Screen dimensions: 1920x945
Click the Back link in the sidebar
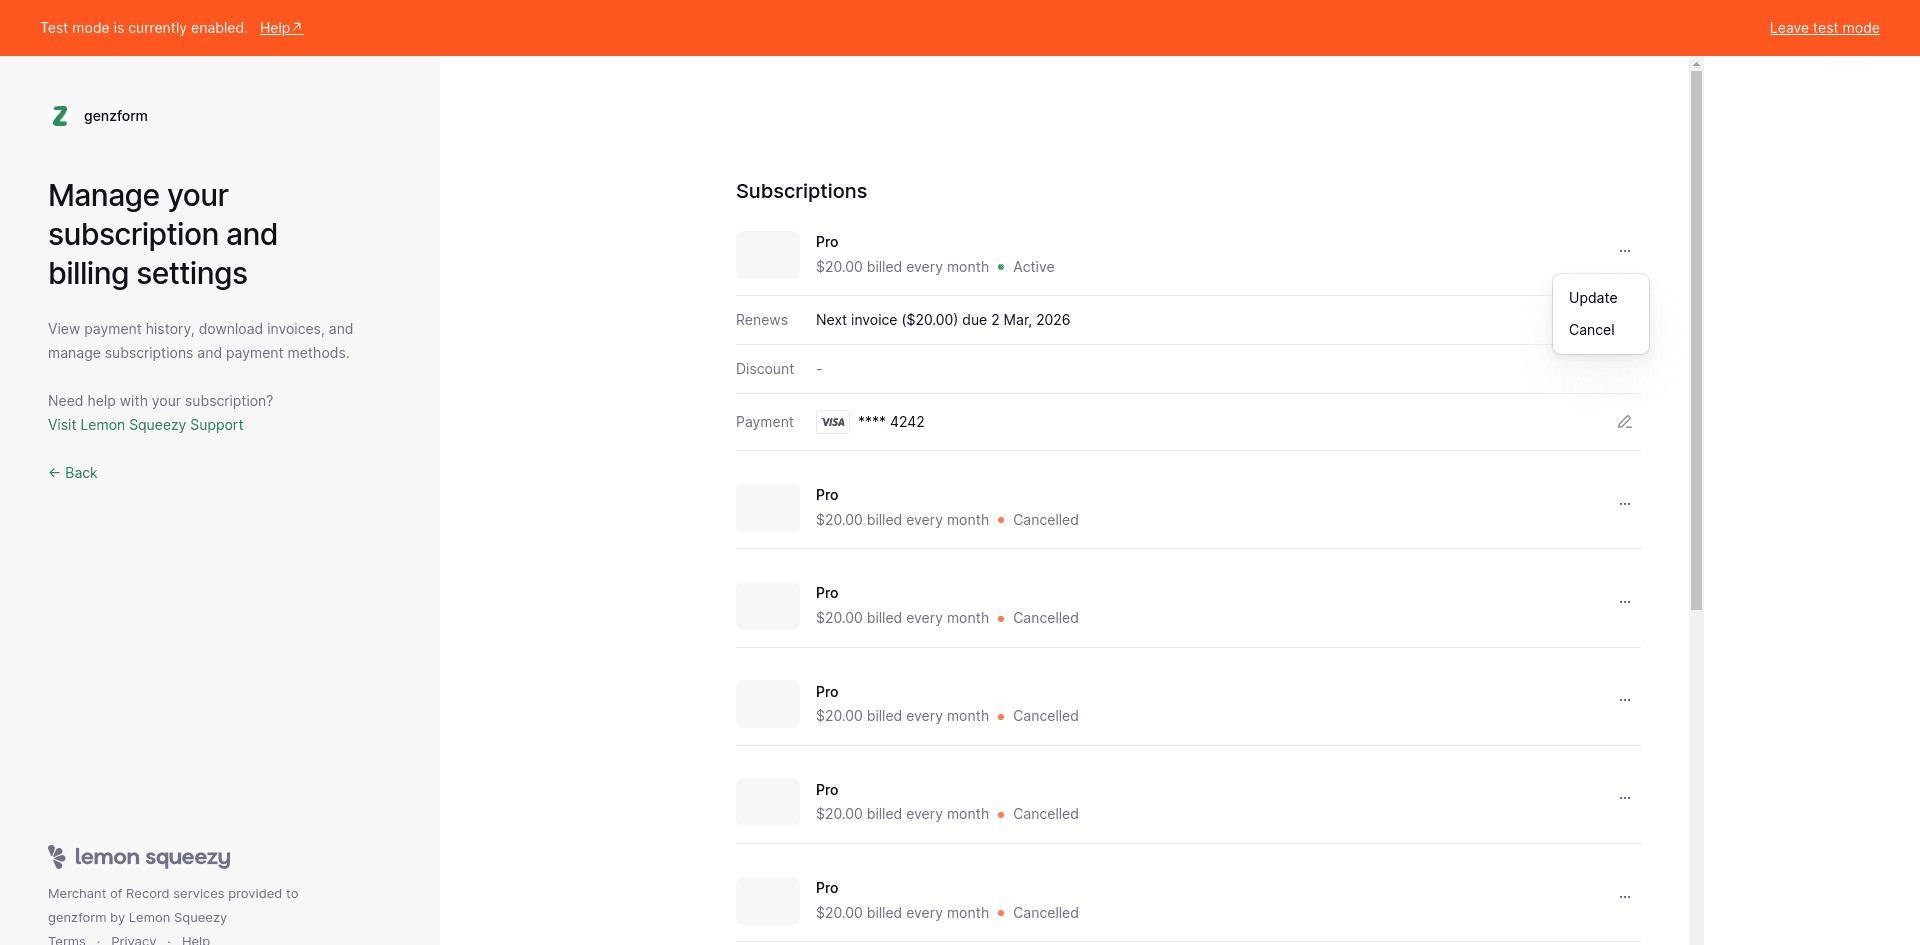[x=72, y=472]
